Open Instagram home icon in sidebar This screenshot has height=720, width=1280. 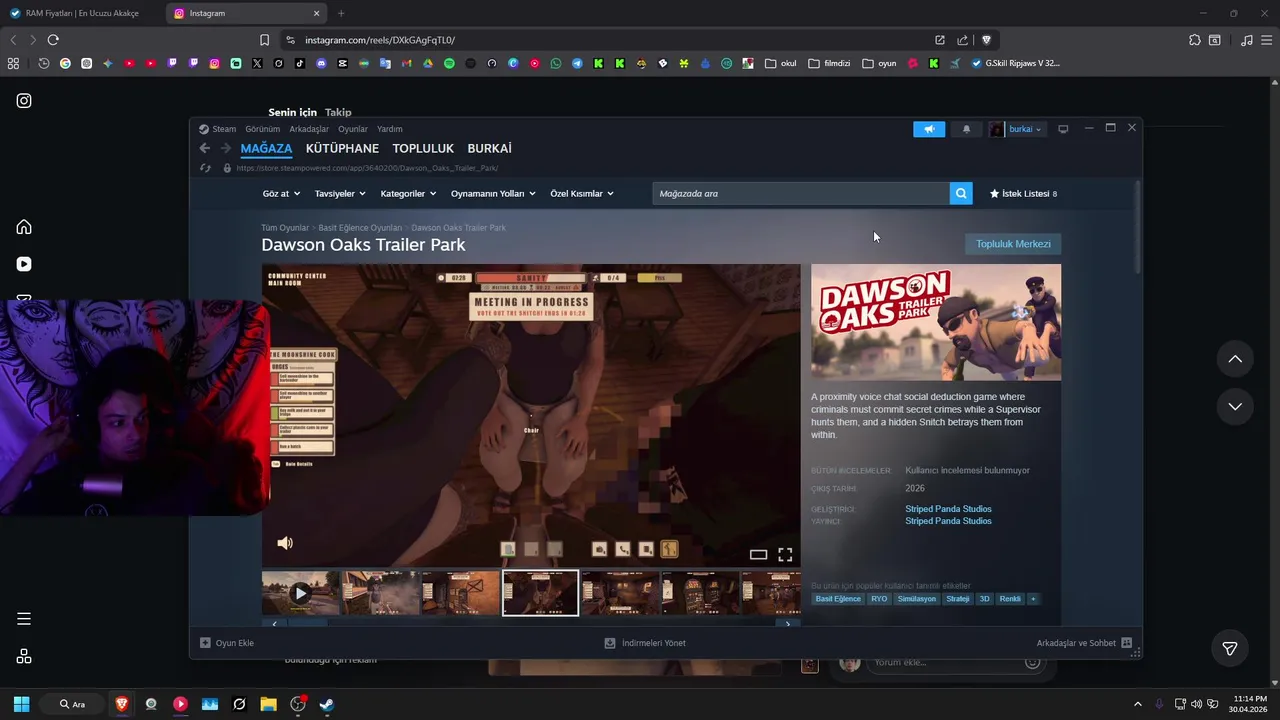click(24, 227)
